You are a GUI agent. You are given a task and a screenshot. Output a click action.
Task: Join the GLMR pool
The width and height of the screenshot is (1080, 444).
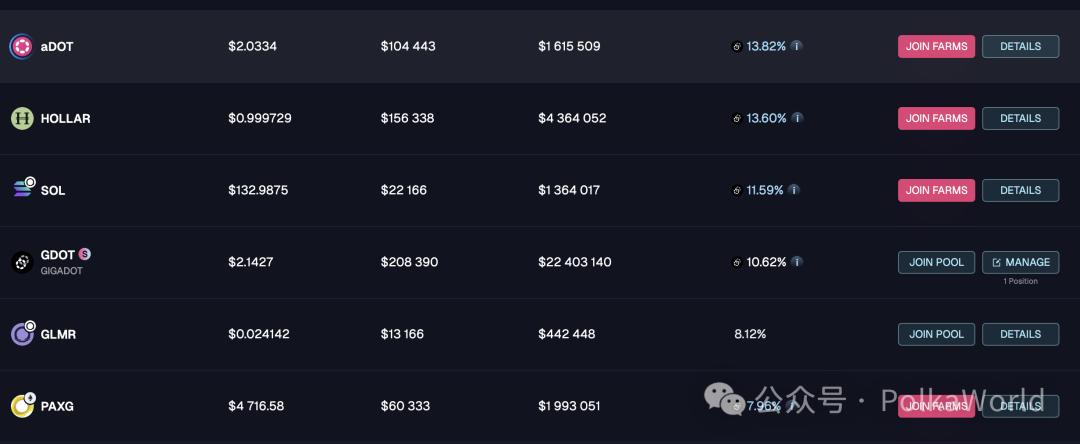point(936,334)
